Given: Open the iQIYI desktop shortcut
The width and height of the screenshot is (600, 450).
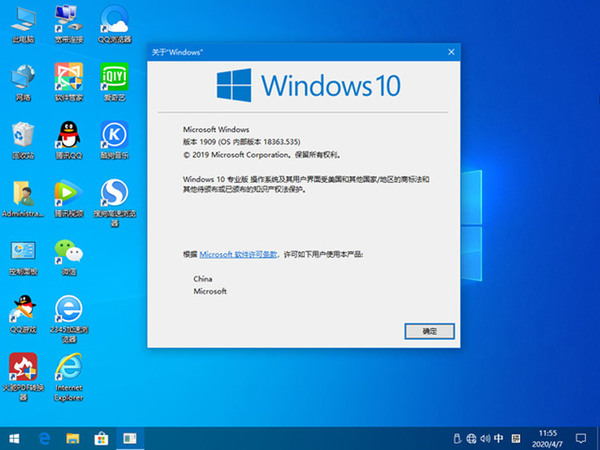Looking at the screenshot, I should pos(115,77).
